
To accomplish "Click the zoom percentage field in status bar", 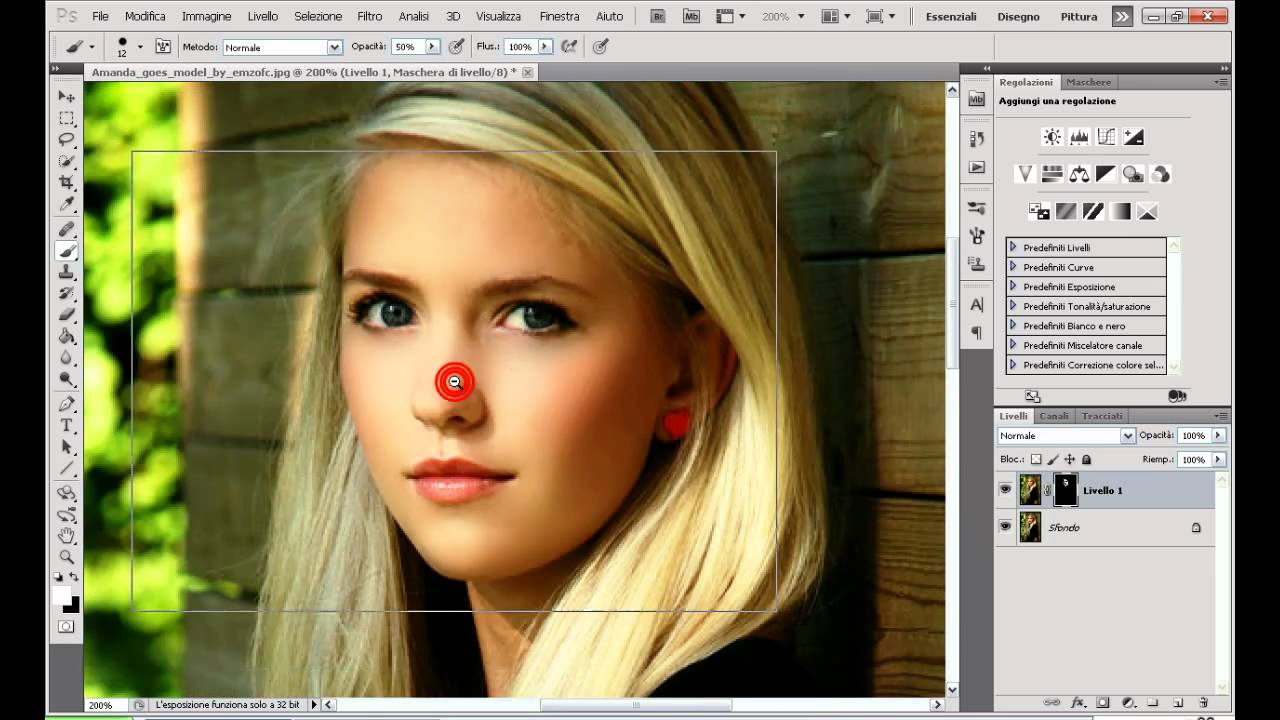I will click(101, 705).
